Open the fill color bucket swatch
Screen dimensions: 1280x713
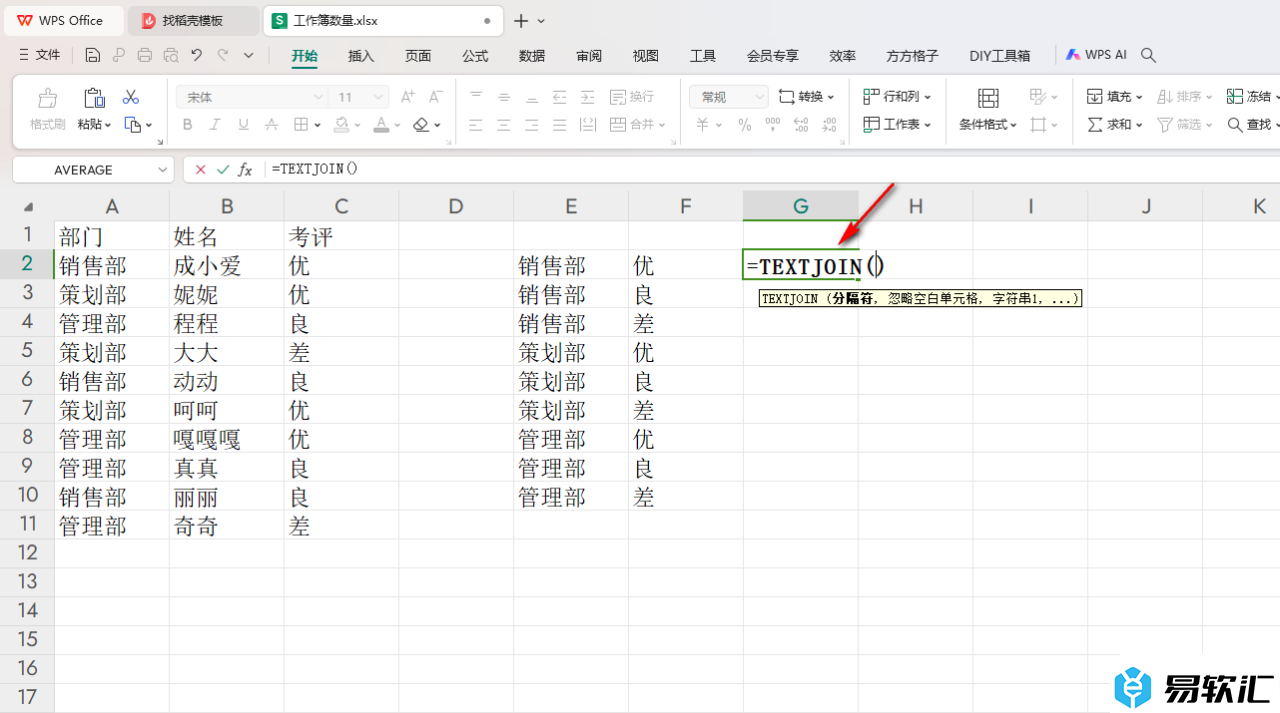[342, 125]
